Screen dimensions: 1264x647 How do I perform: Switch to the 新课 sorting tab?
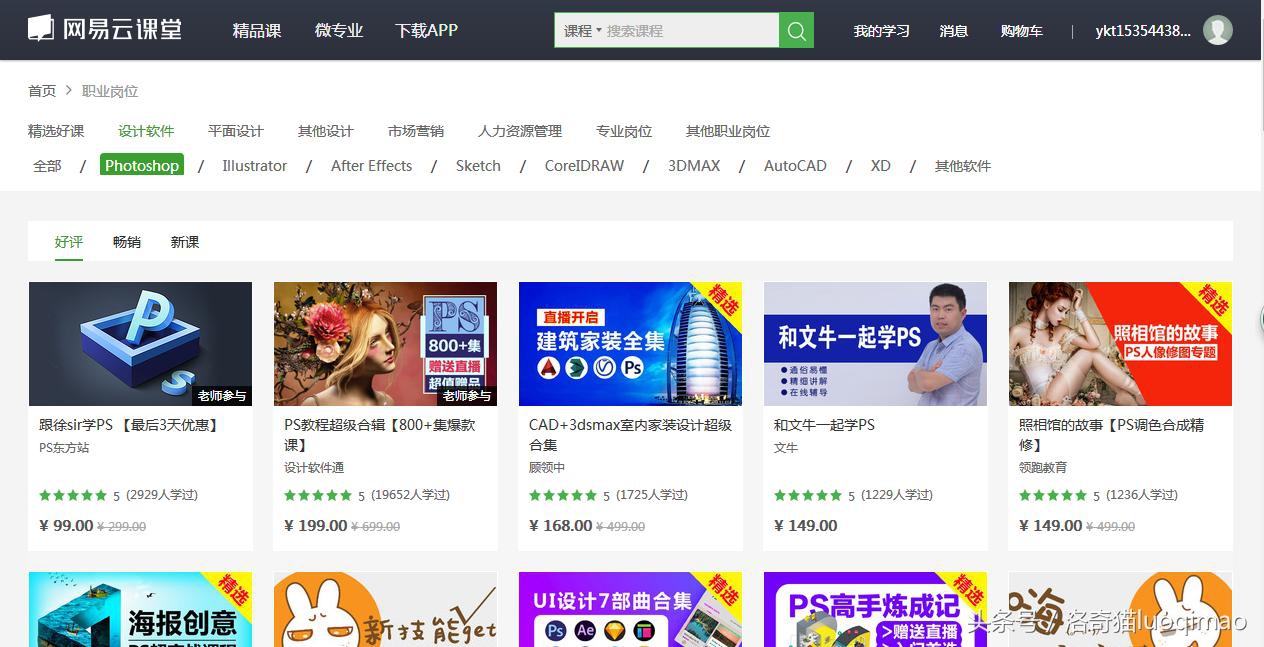coord(184,241)
